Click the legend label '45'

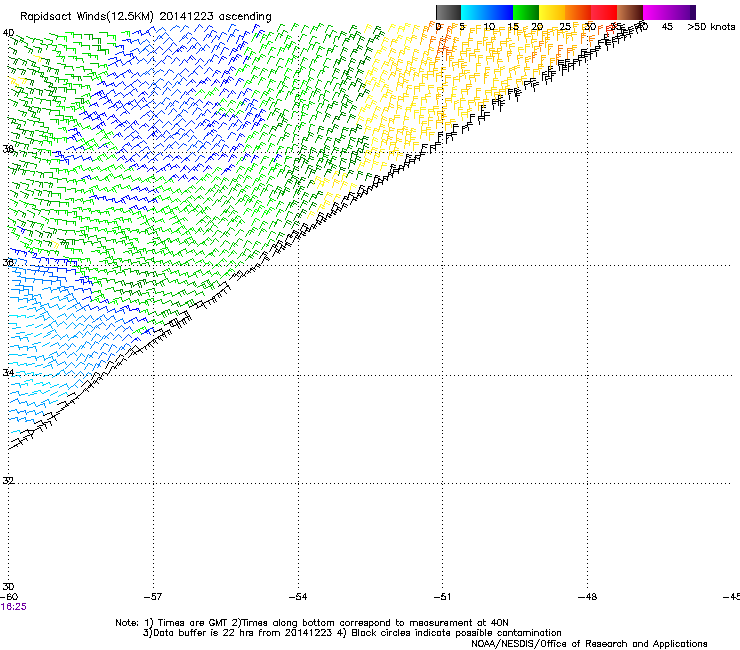pos(667,27)
